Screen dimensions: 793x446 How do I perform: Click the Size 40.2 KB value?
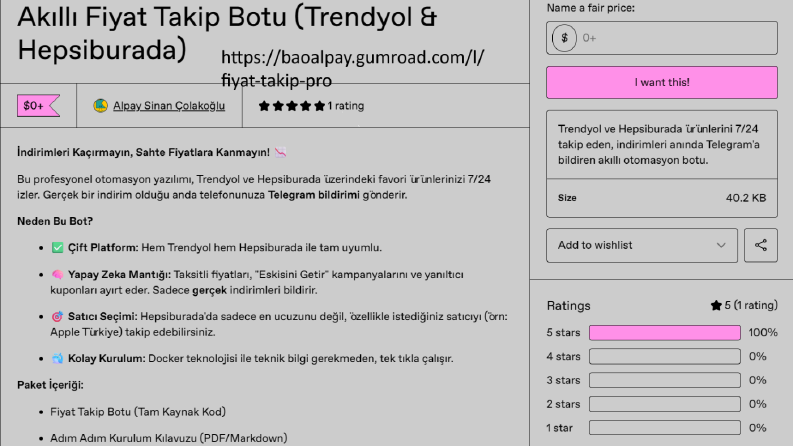coord(746,198)
